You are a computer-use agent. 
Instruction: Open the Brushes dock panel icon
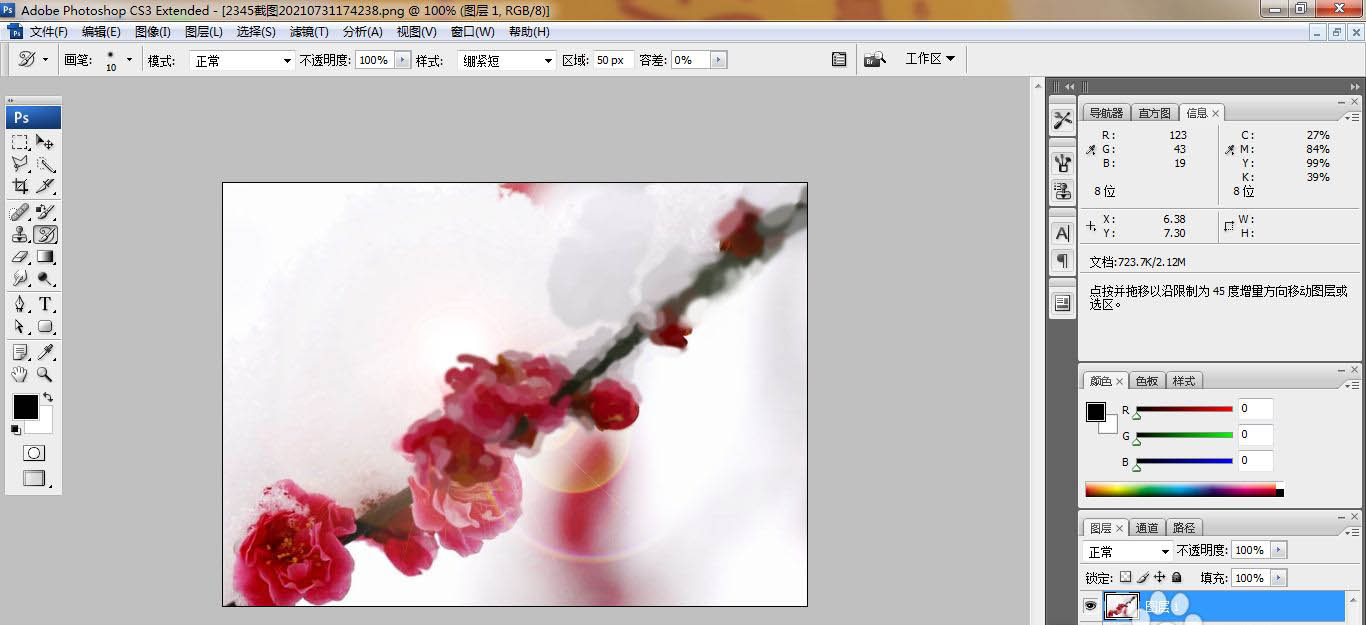(x=1062, y=164)
